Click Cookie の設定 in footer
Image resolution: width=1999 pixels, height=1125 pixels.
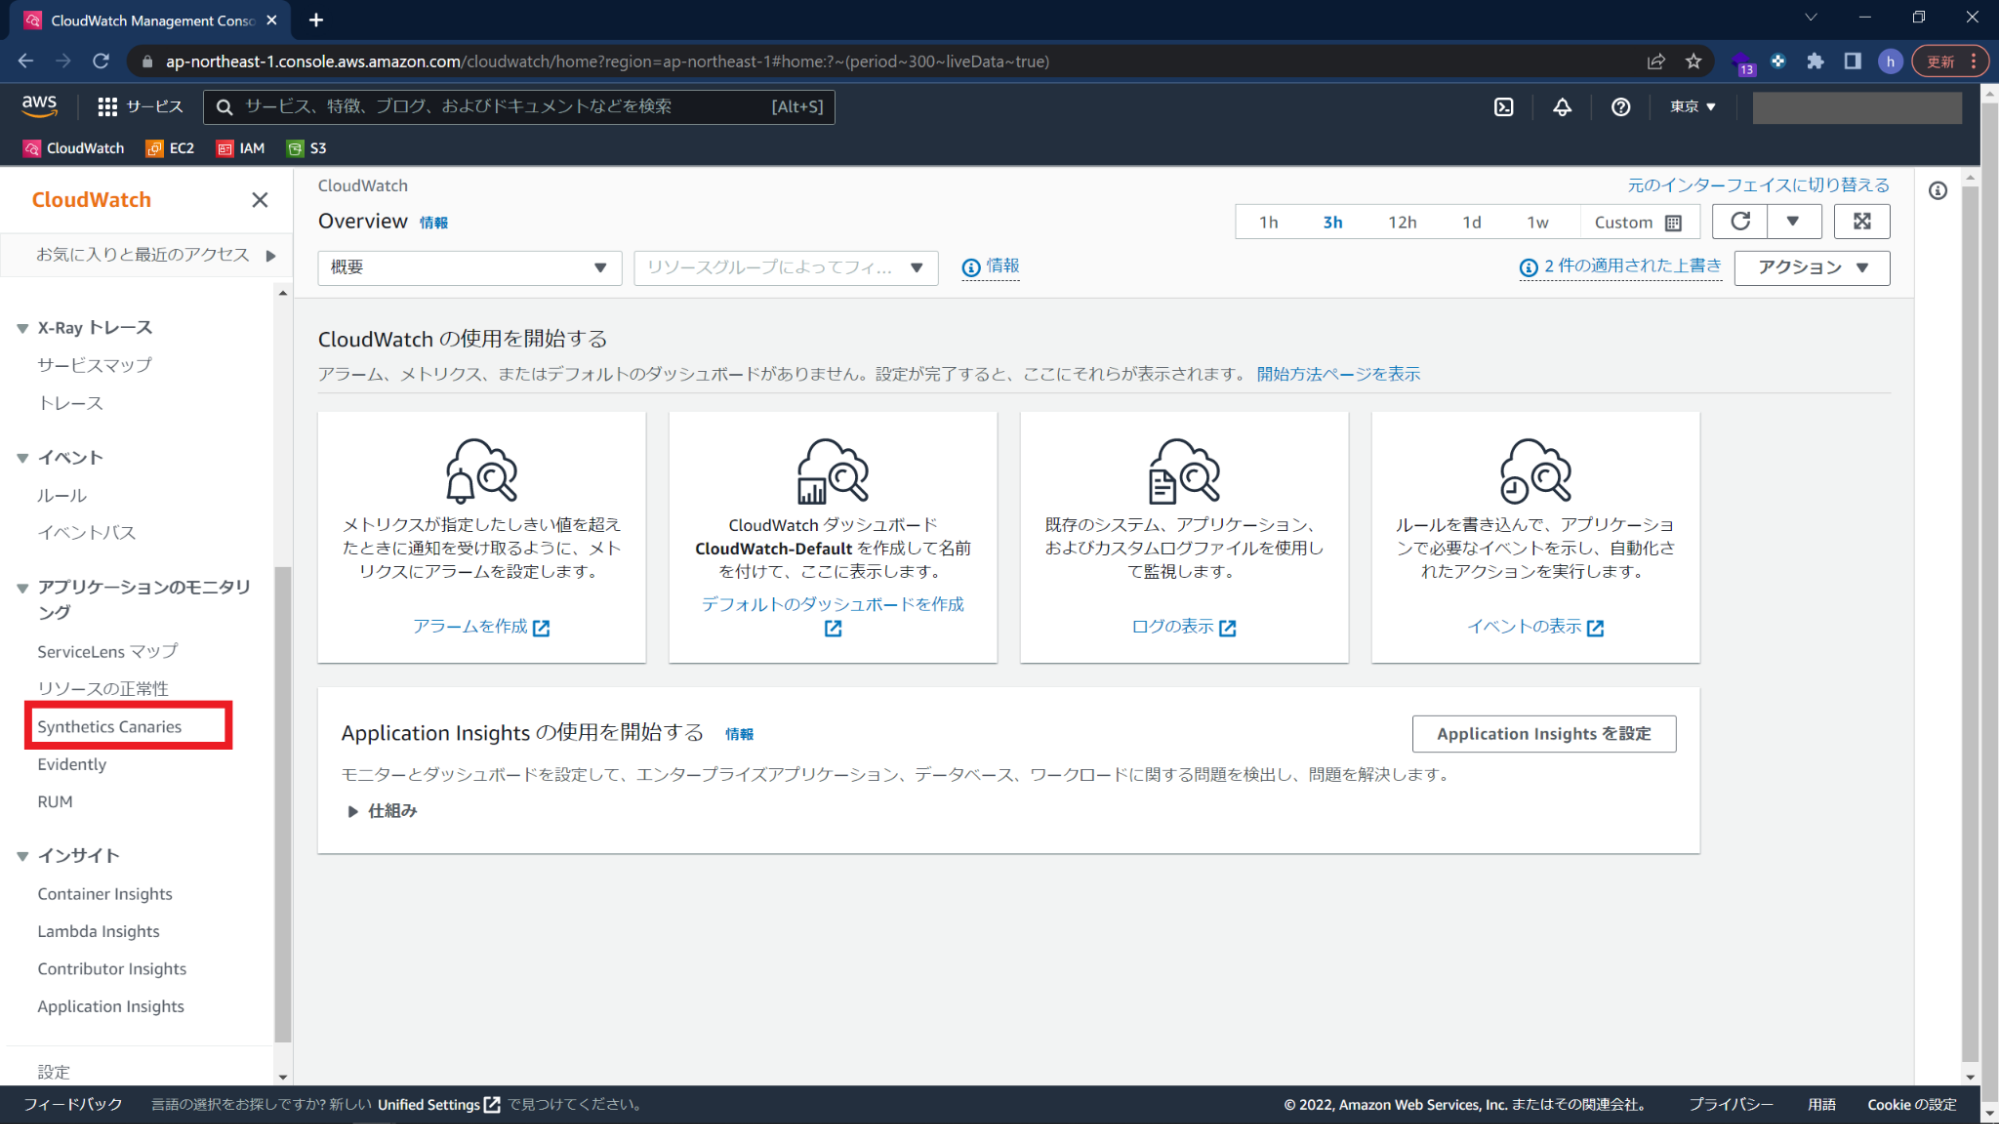pyautogui.click(x=1911, y=1105)
